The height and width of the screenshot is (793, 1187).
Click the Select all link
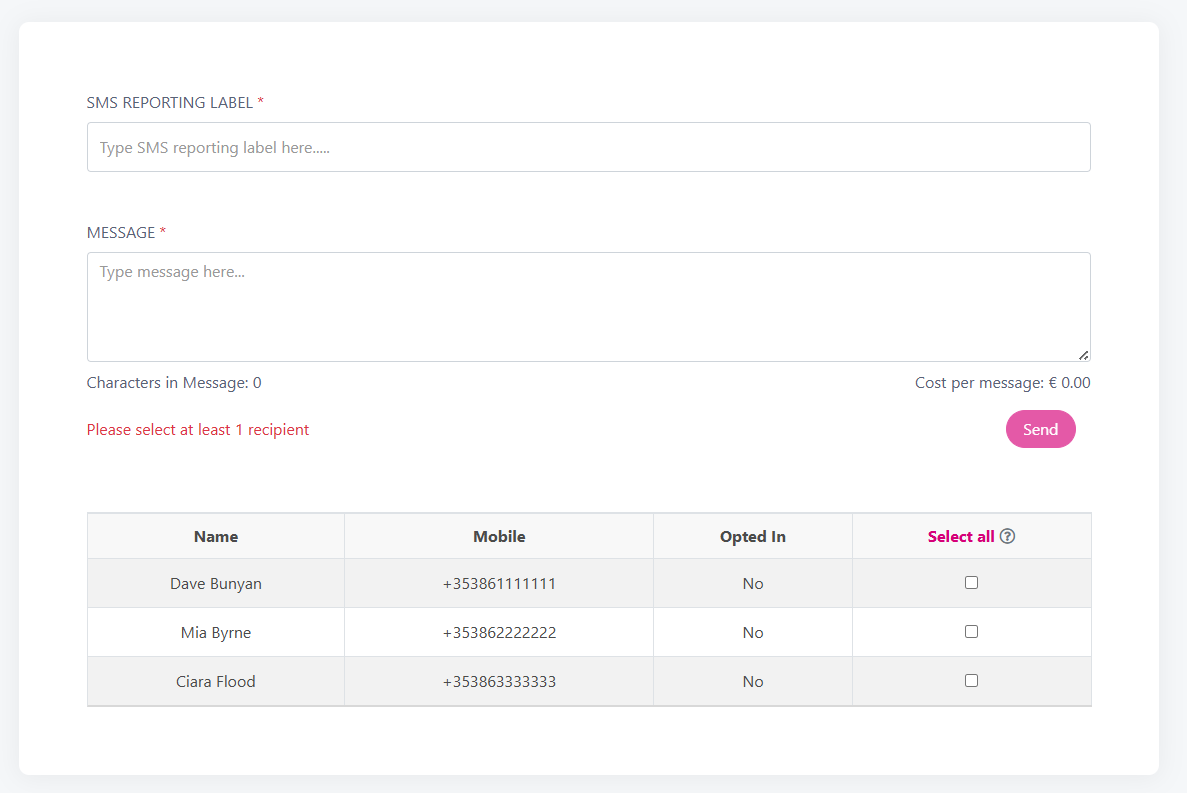point(961,536)
